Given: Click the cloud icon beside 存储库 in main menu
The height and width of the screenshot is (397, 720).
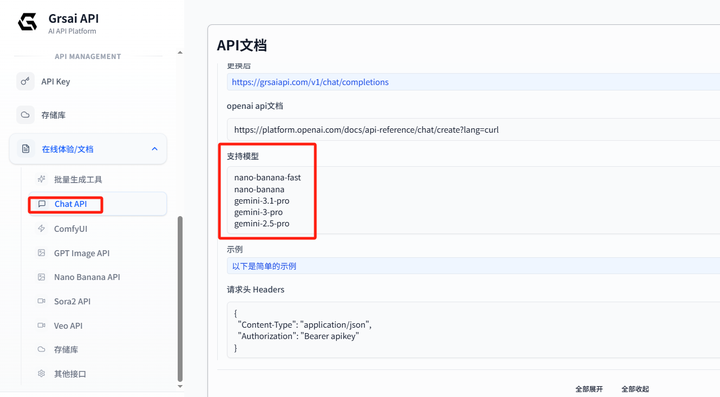Looking at the screenshot, I should click(25, 115).
